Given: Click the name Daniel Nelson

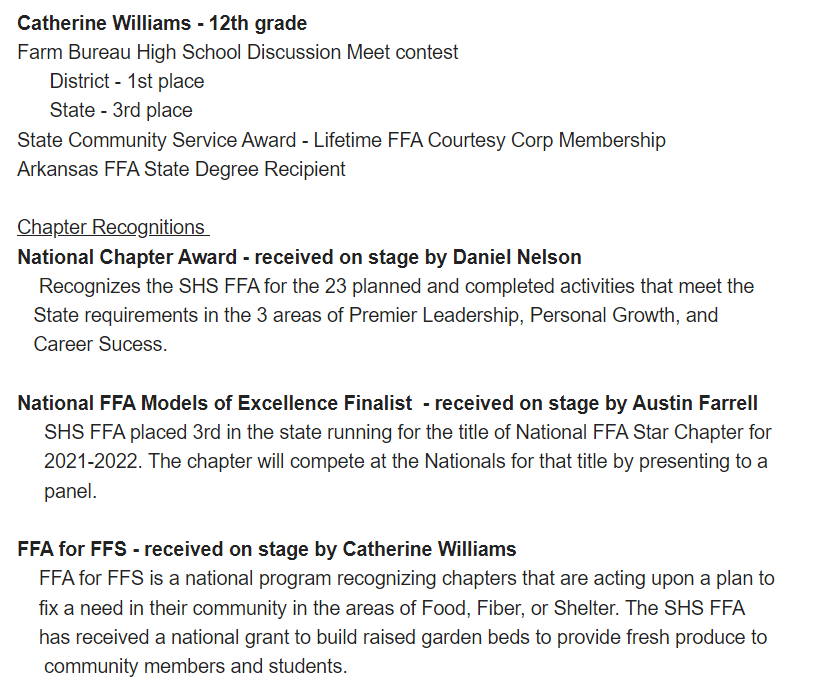Looking at the screenshot, I should pyautogui.click(x=517, y=257).
